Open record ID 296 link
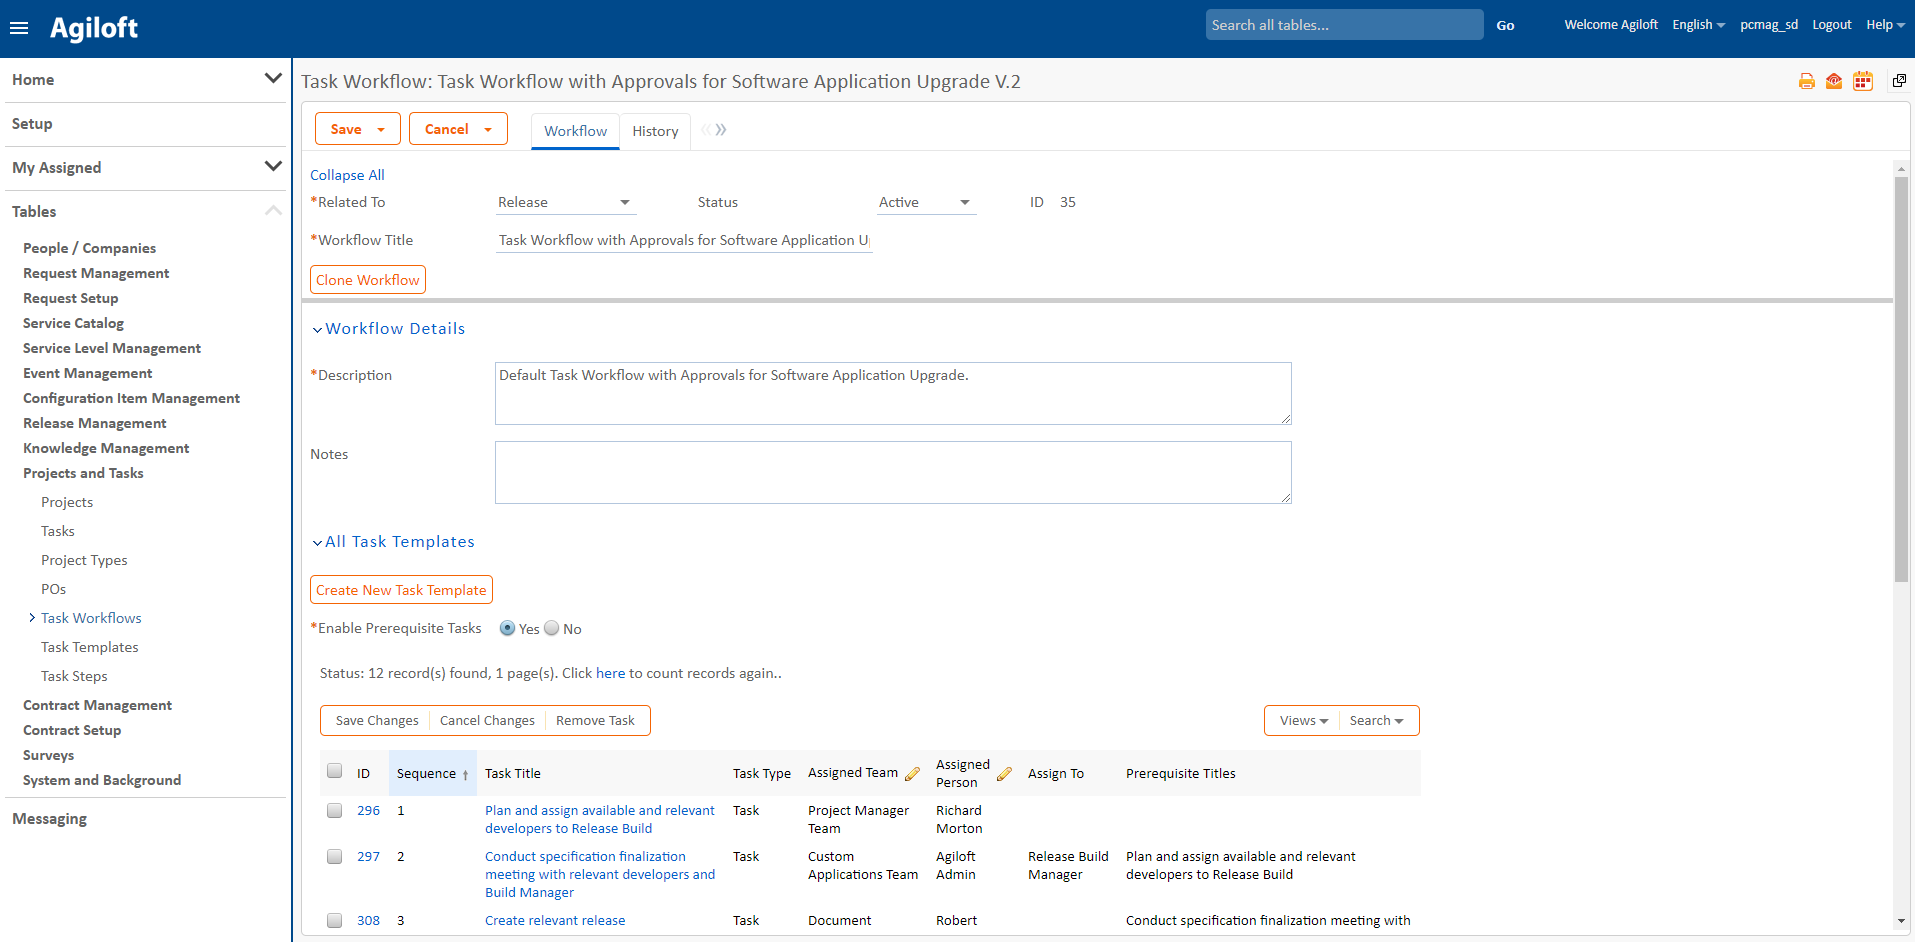 [368, 811]
